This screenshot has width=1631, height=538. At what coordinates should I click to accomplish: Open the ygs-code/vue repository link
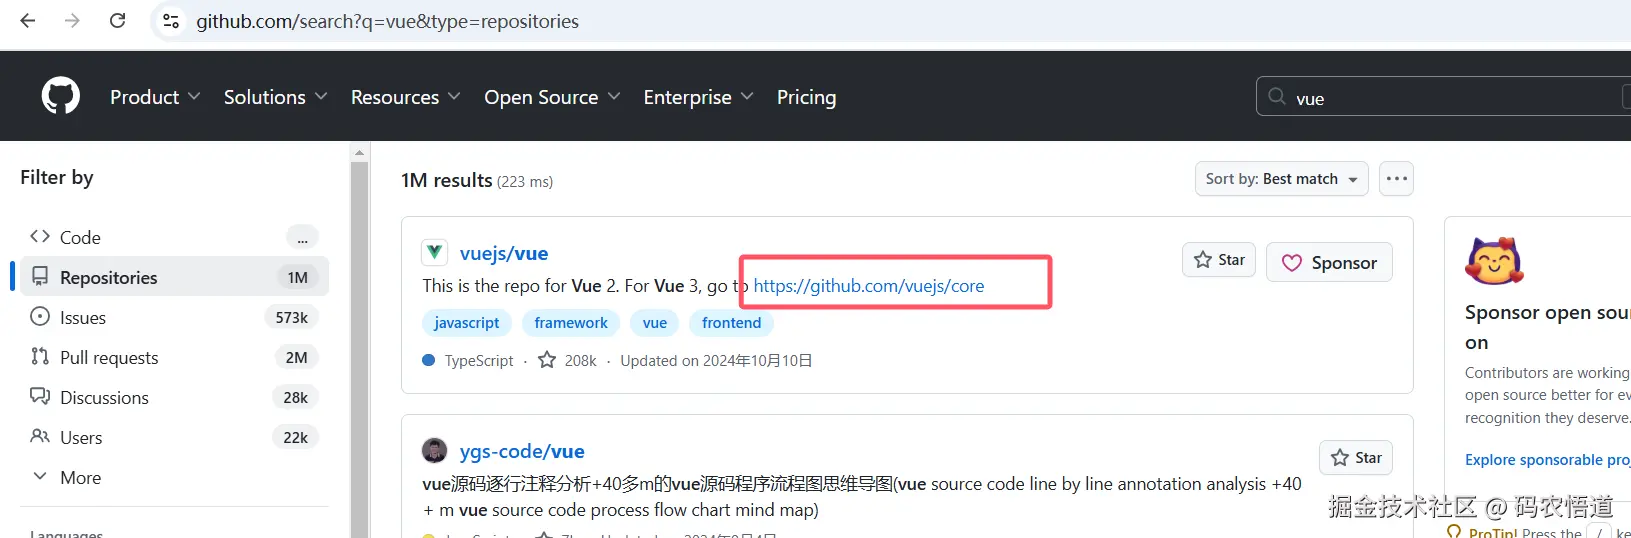click(x=522, y=451)
